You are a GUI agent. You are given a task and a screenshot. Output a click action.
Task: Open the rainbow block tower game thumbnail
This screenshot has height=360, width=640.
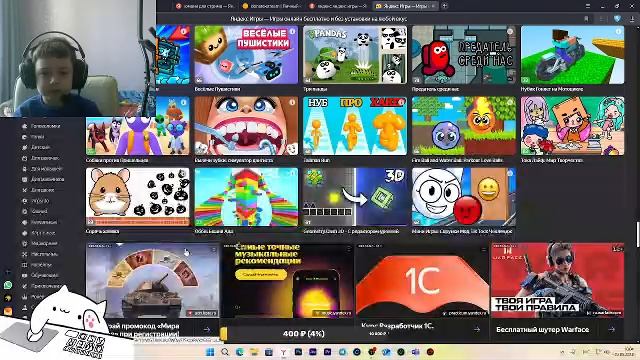pyautogui.click(x=246, y=197)
